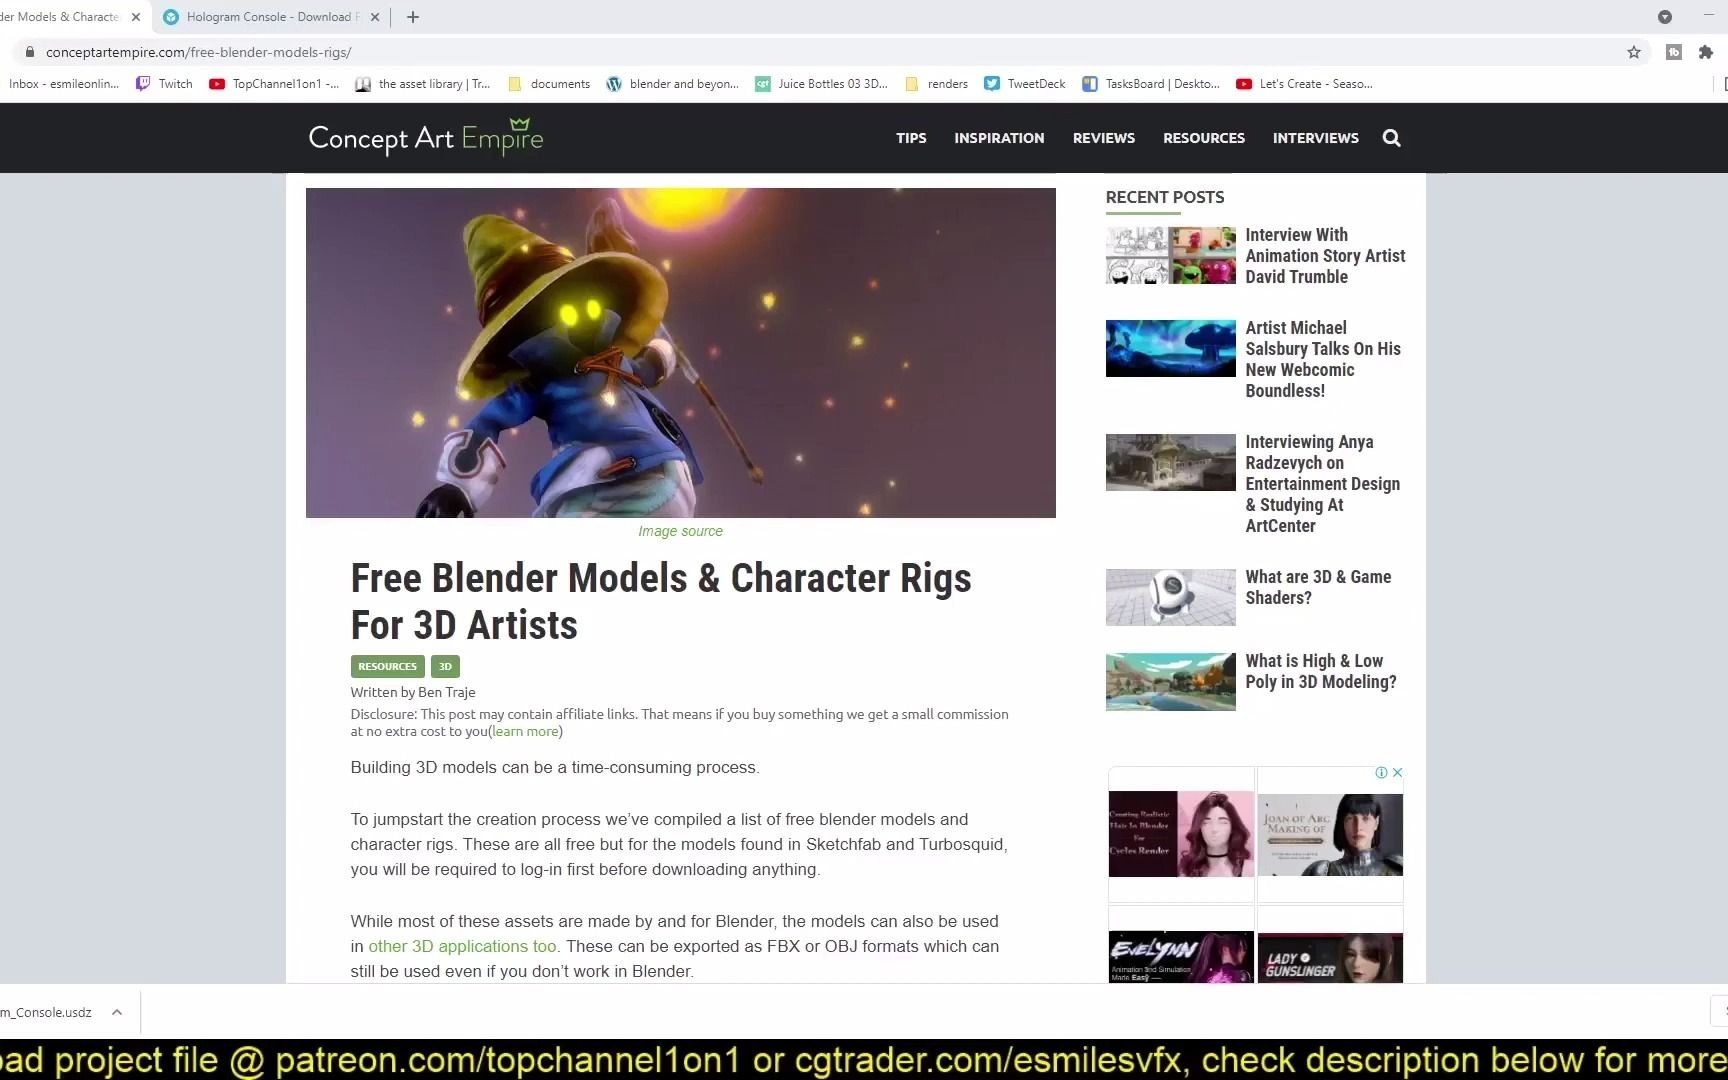Open the search on Concept Art Empire
Viewport: 1728px width, 1080px height.
(x=1391, y=138)
